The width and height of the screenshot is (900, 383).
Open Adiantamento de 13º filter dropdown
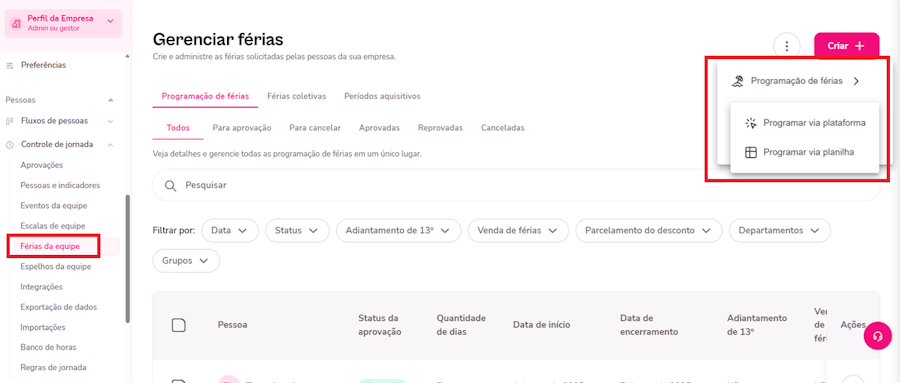[x=398, y=230]
